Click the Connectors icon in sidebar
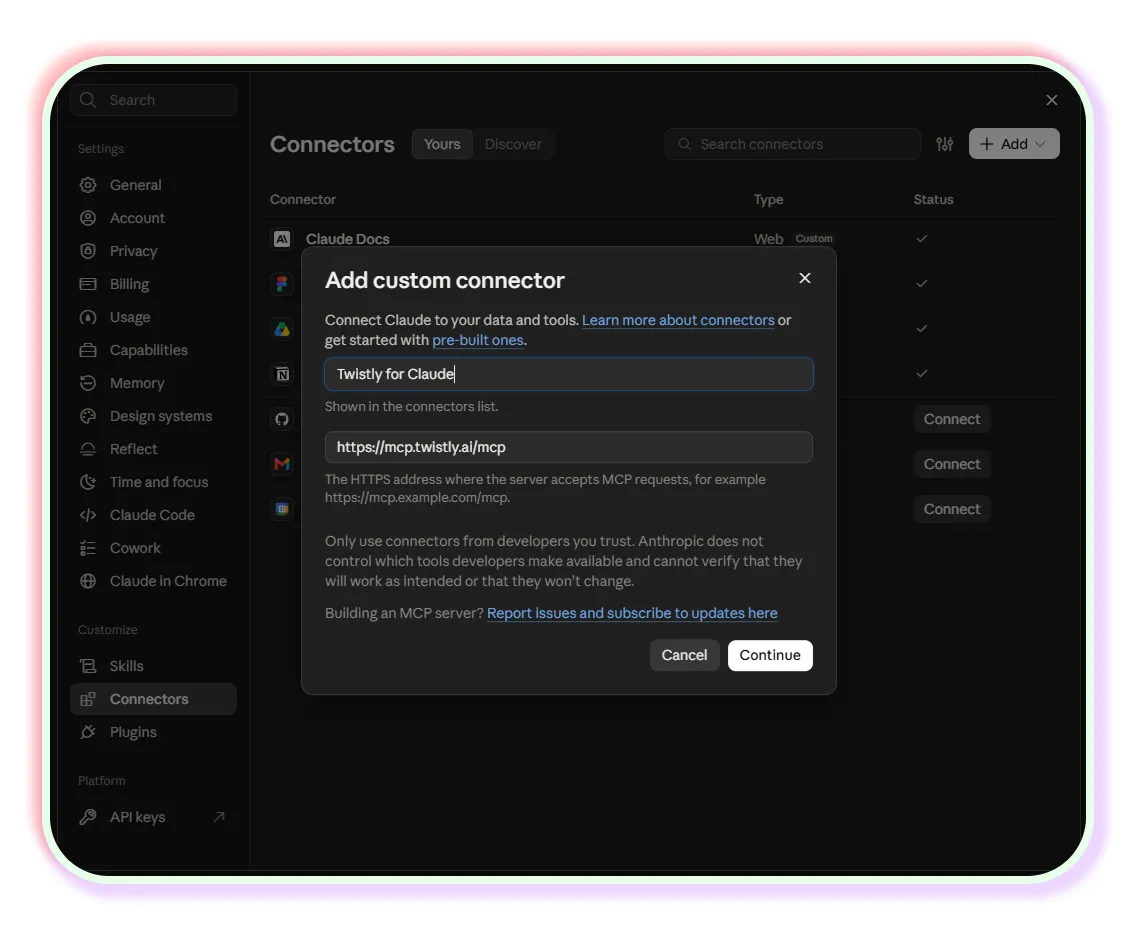This screenshot has width=1136, height=940. 88,699
